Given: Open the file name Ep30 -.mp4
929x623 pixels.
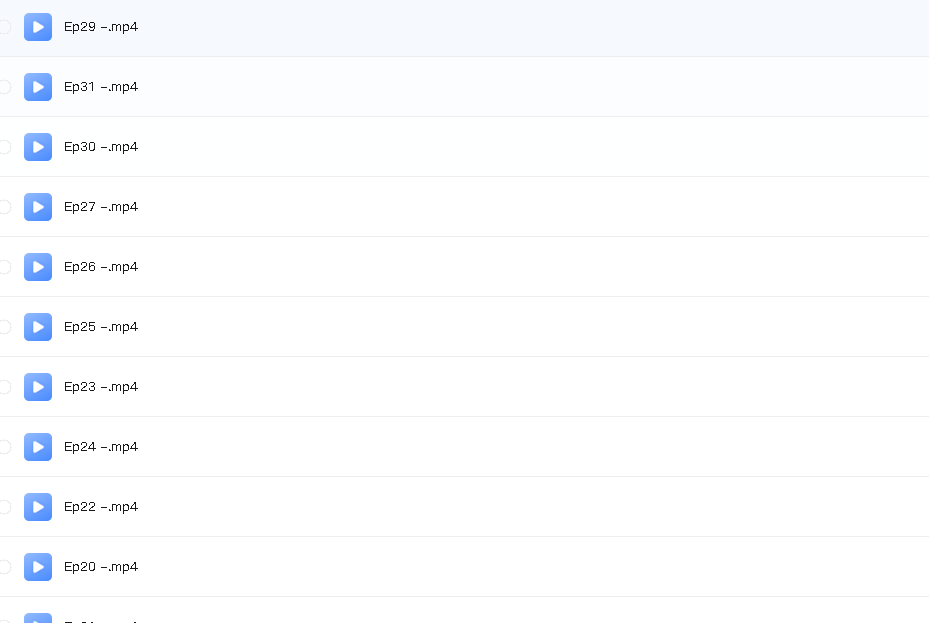Looking at the screenshot, I should (x=101, y=147).
